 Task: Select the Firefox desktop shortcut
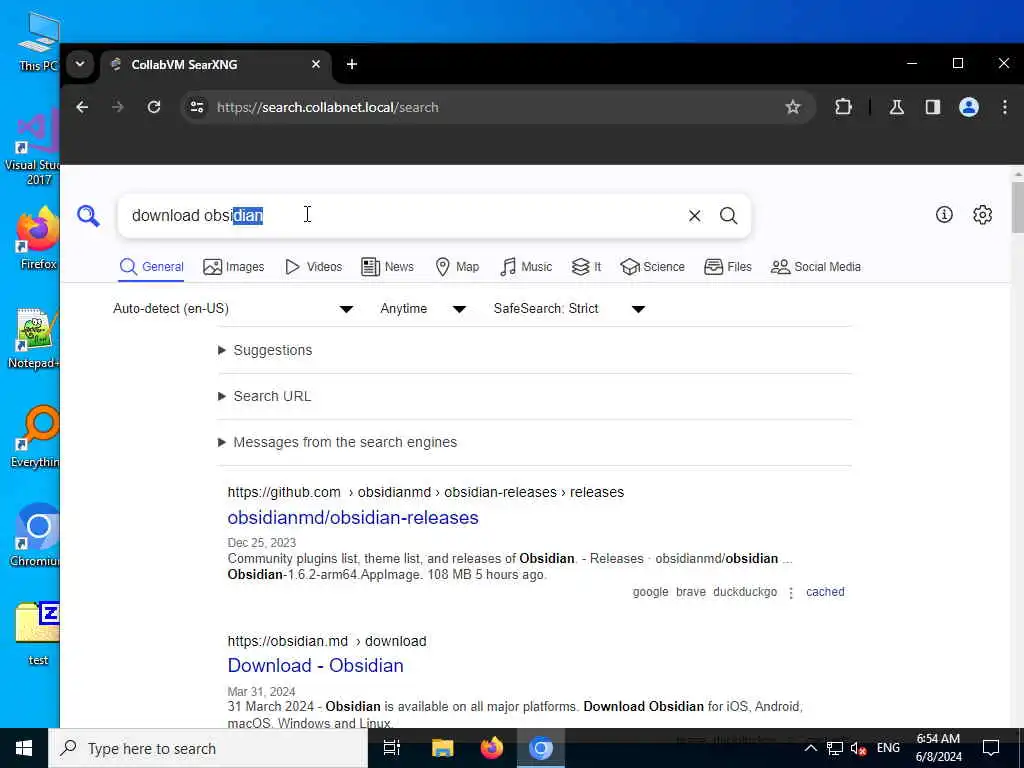(36, 236)
